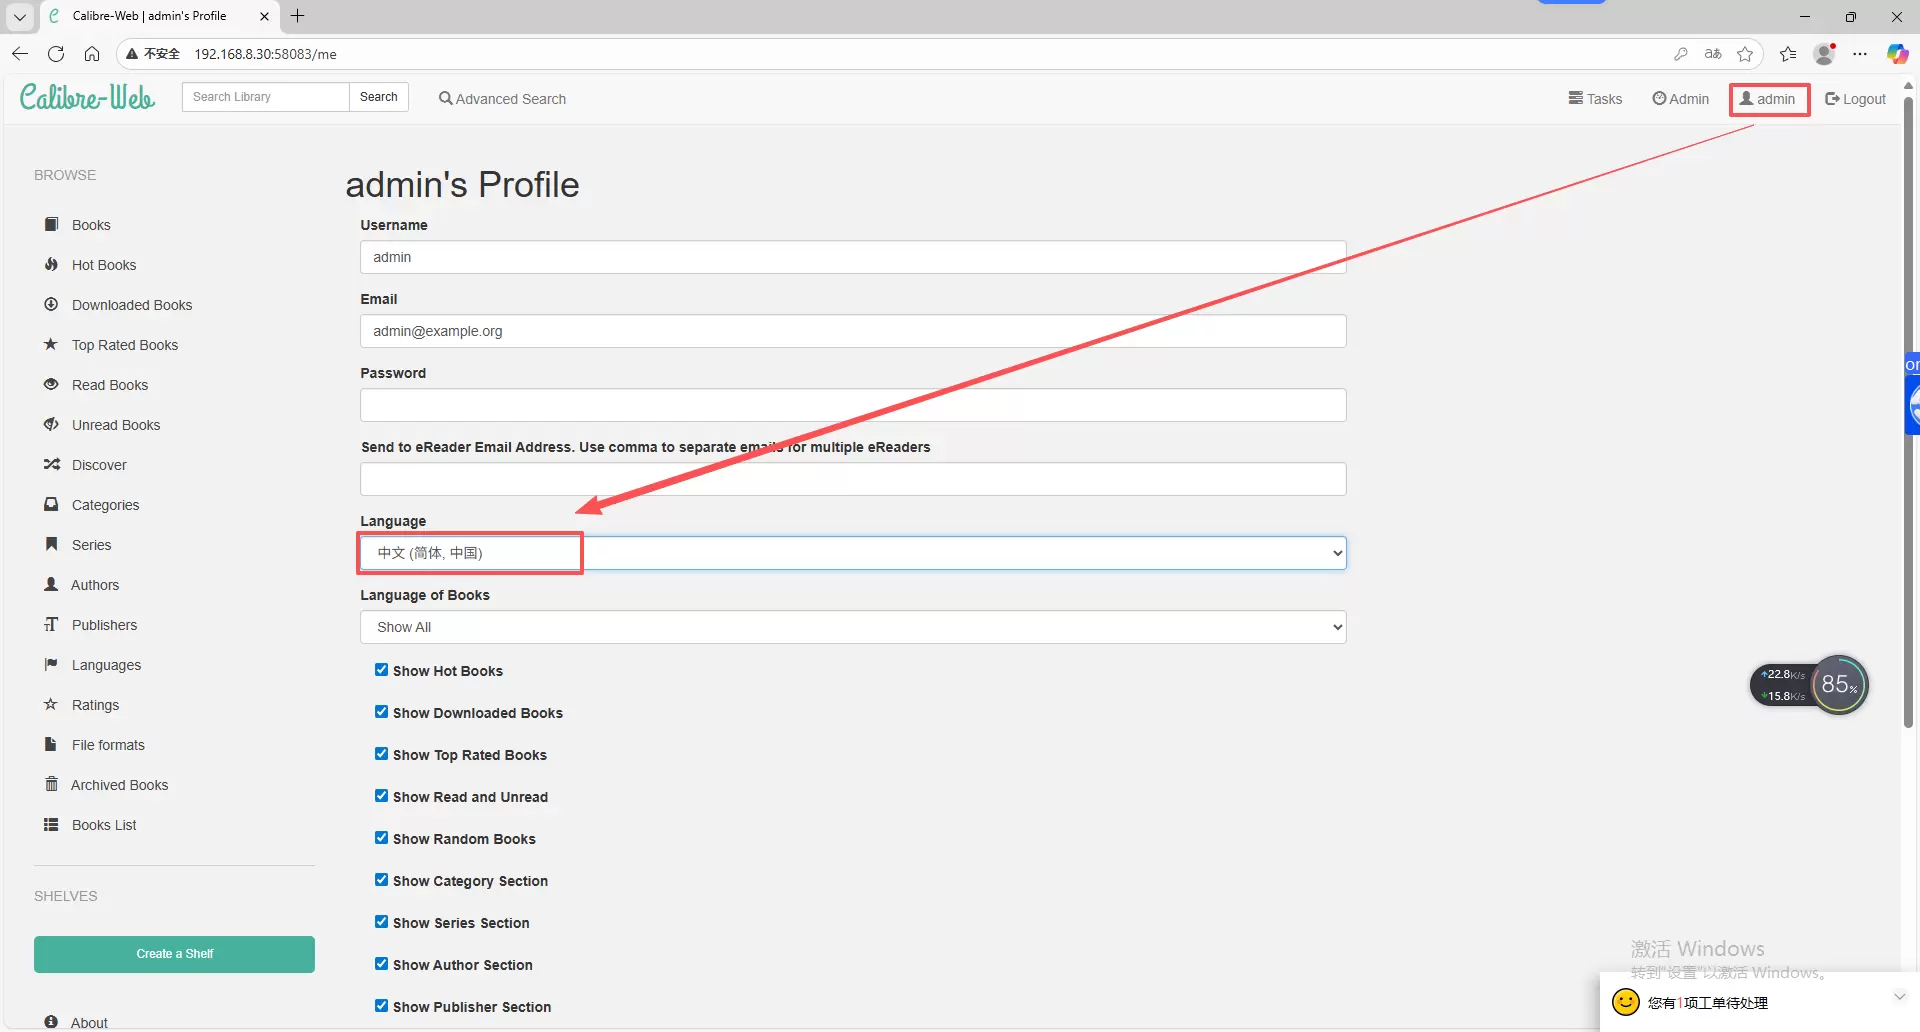Click the browser refresh icon

[x=56, y=54]
